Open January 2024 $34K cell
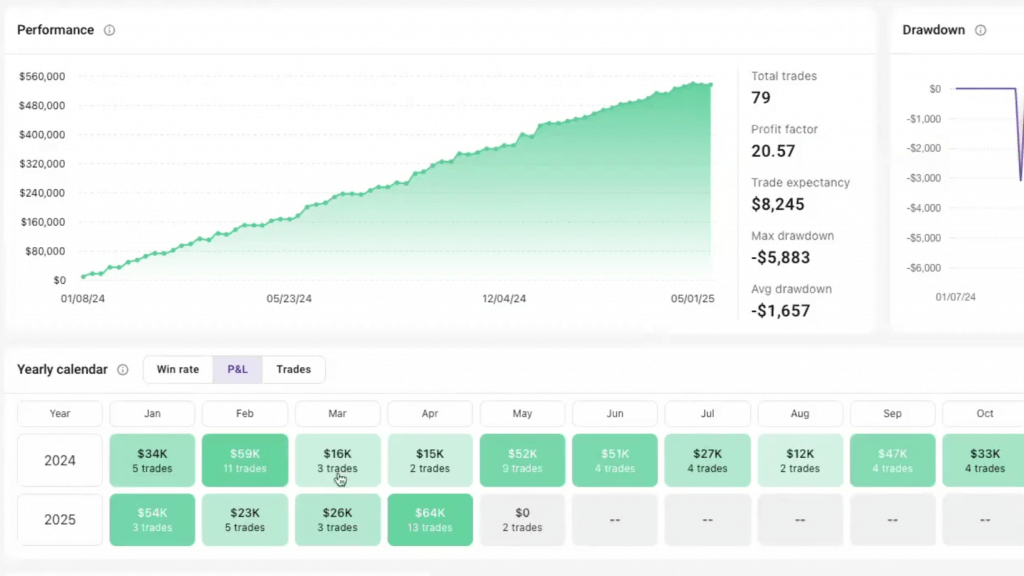 (152, 460)
